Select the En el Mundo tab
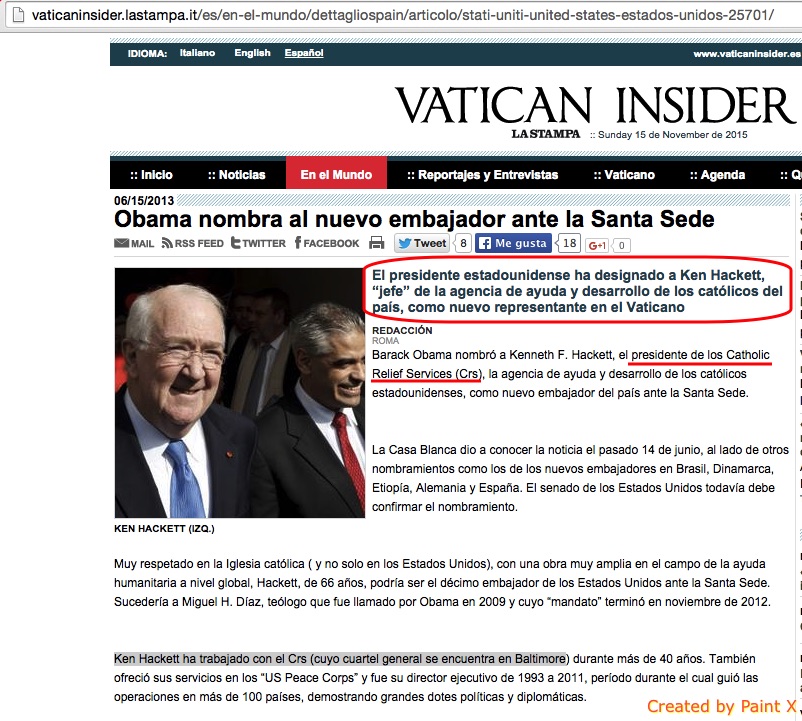Viewport: 802px width, 721px height. (x=336, y=174)
